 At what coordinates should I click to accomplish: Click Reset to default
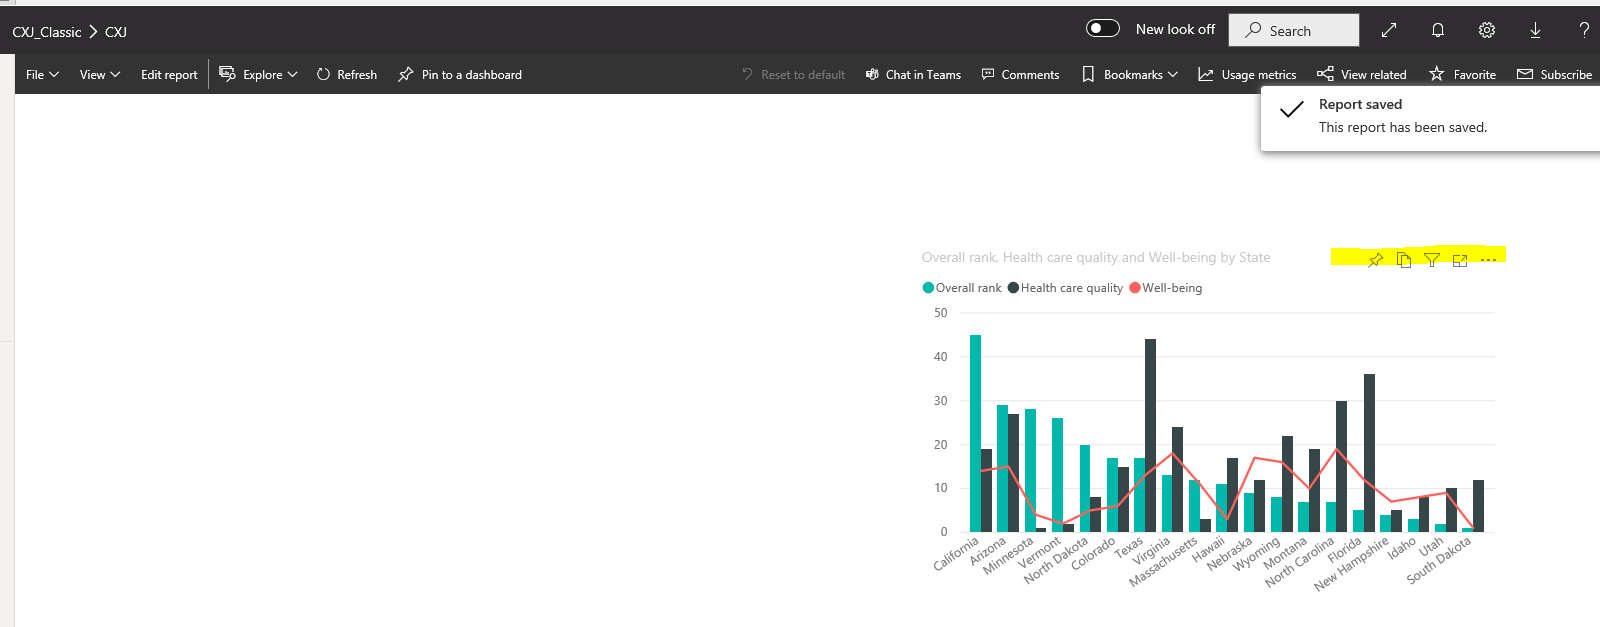[x=793, y=75]
